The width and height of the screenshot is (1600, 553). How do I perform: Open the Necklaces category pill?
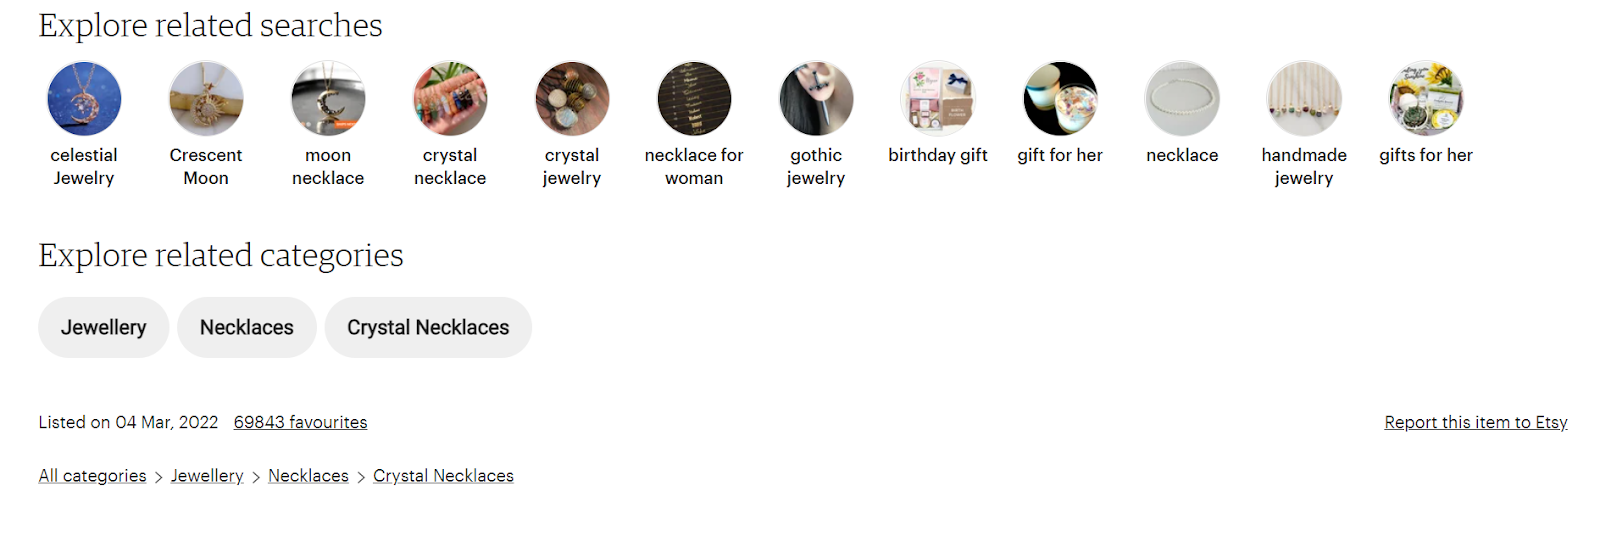(x=247, y=327)
